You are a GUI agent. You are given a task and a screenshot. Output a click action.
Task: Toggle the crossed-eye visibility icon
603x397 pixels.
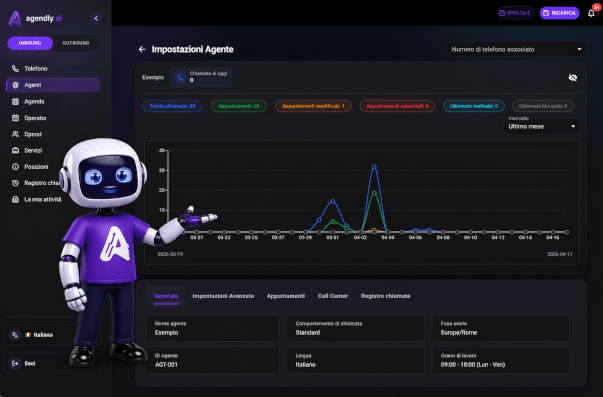tap(573, 78)
